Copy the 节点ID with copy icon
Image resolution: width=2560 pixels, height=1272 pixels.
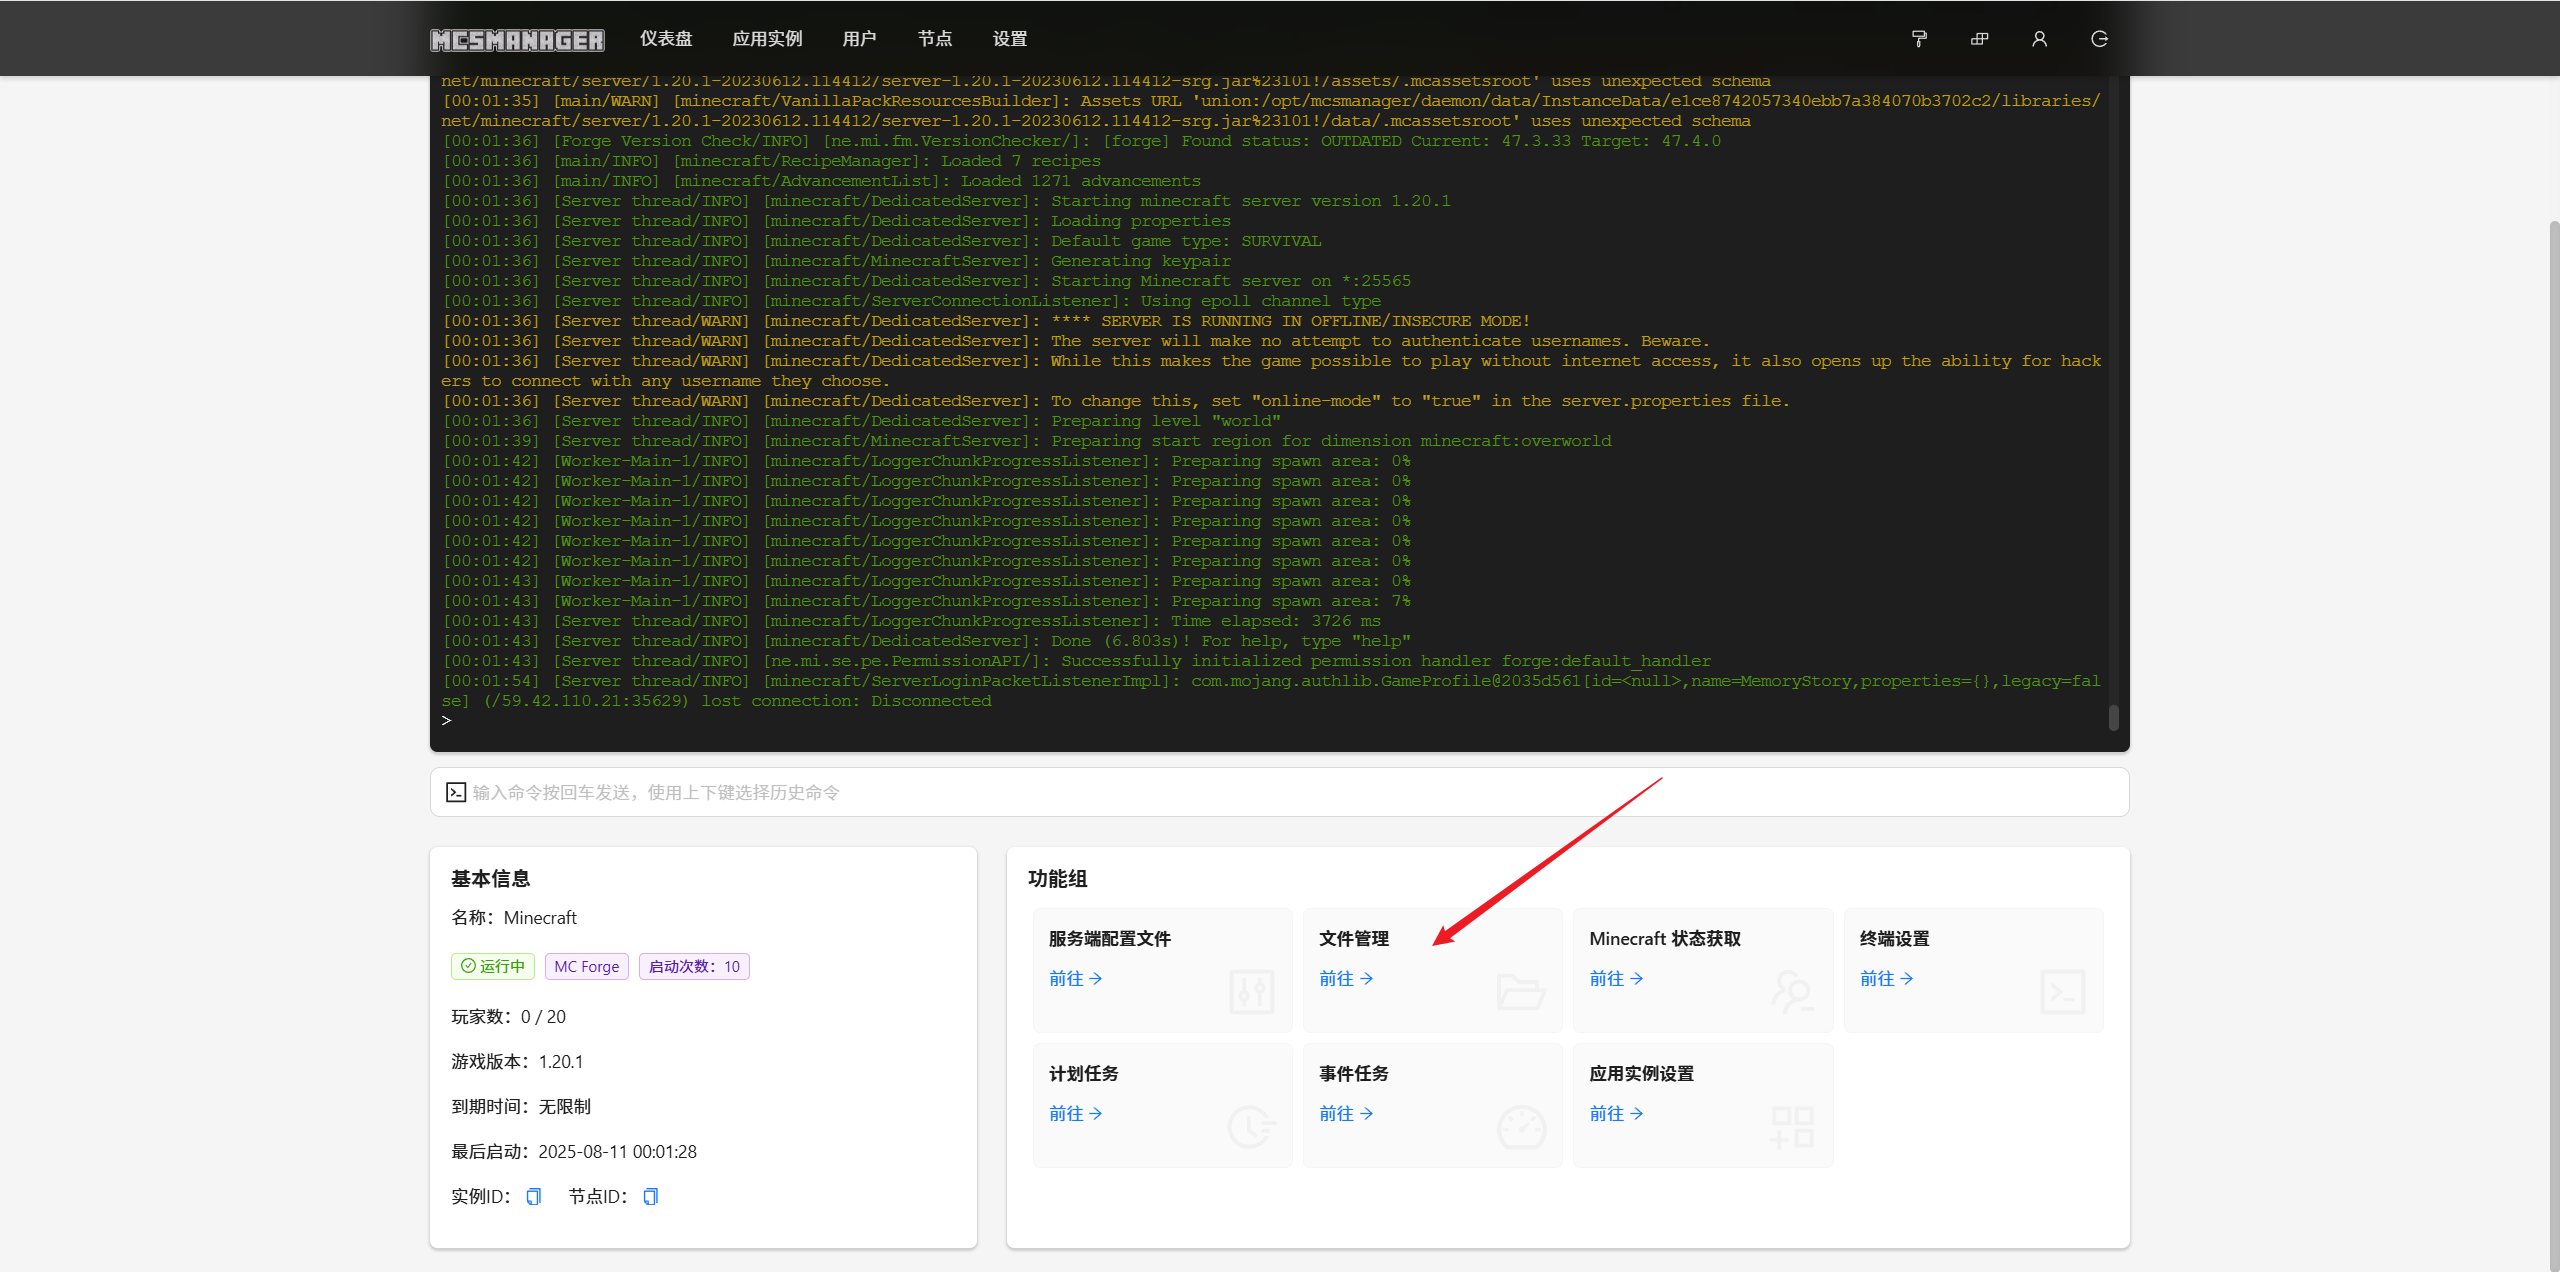(651, 1197)
